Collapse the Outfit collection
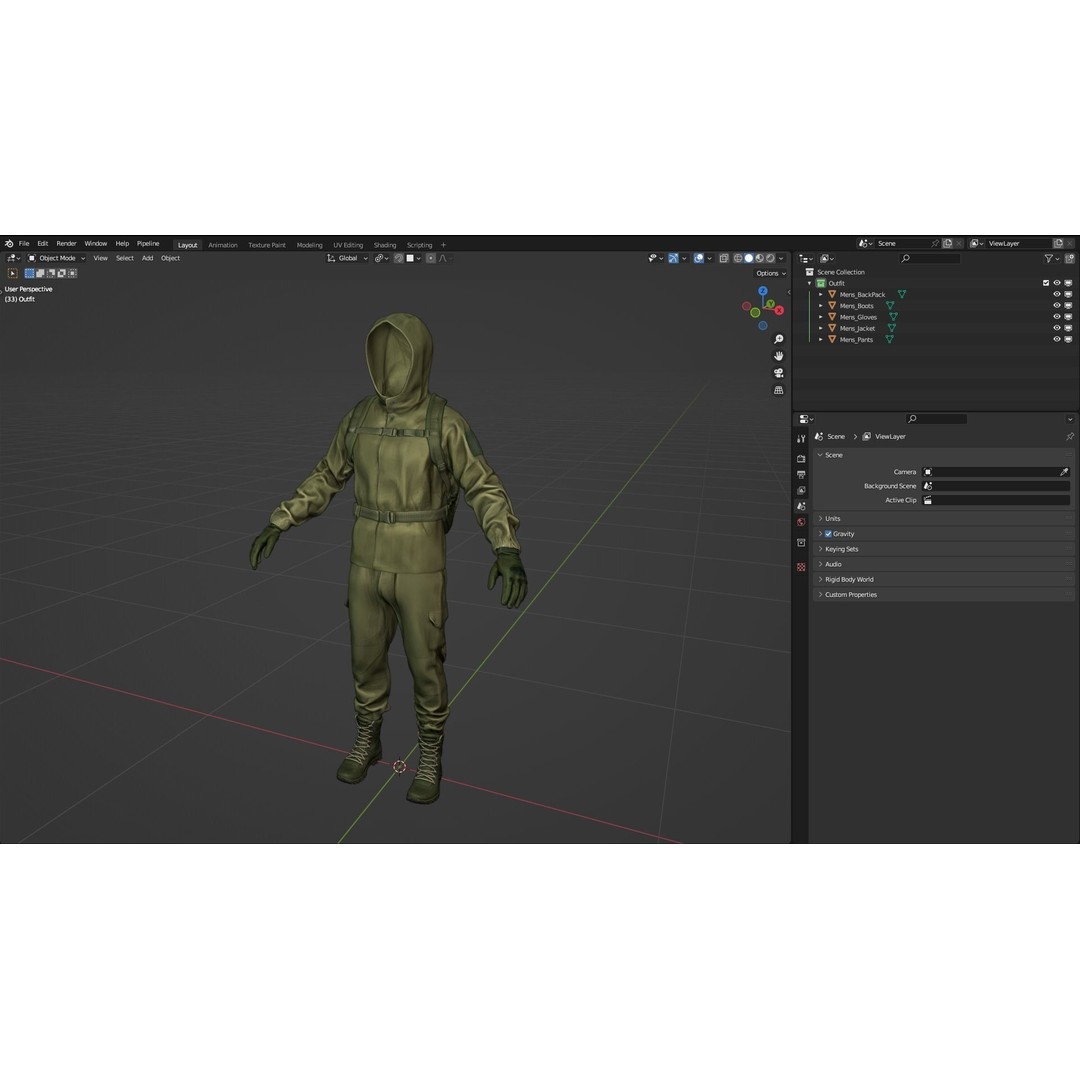The height and width of the screenshot is (1080, 1080). (x=809, y=283)
